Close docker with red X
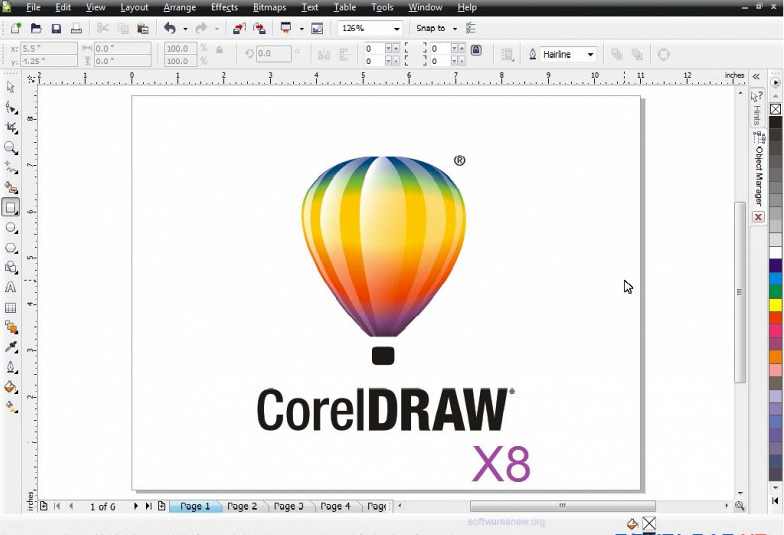The image size is (784, 535). [758, 217]
